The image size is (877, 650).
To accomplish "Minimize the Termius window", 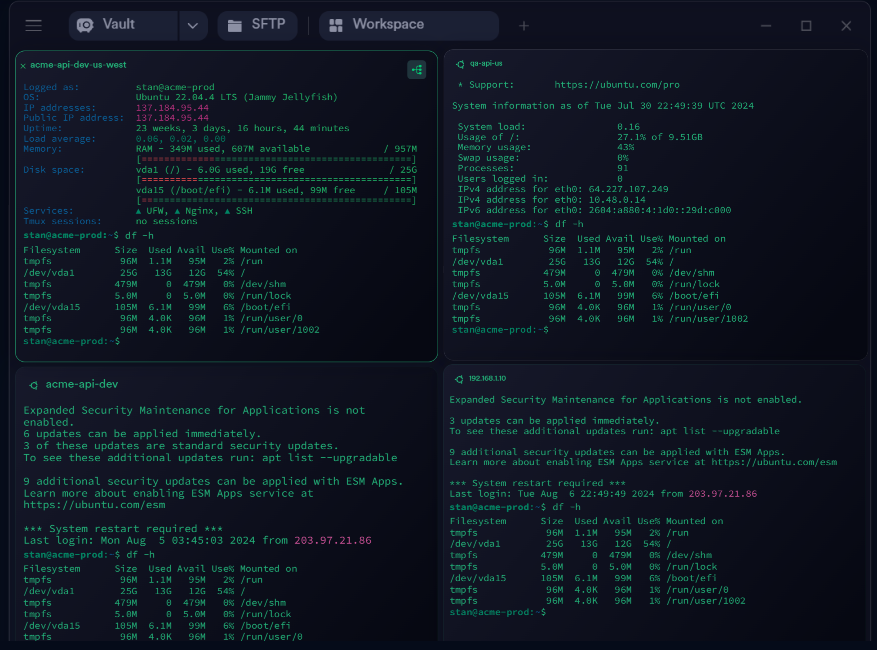I will coord(766,26).
